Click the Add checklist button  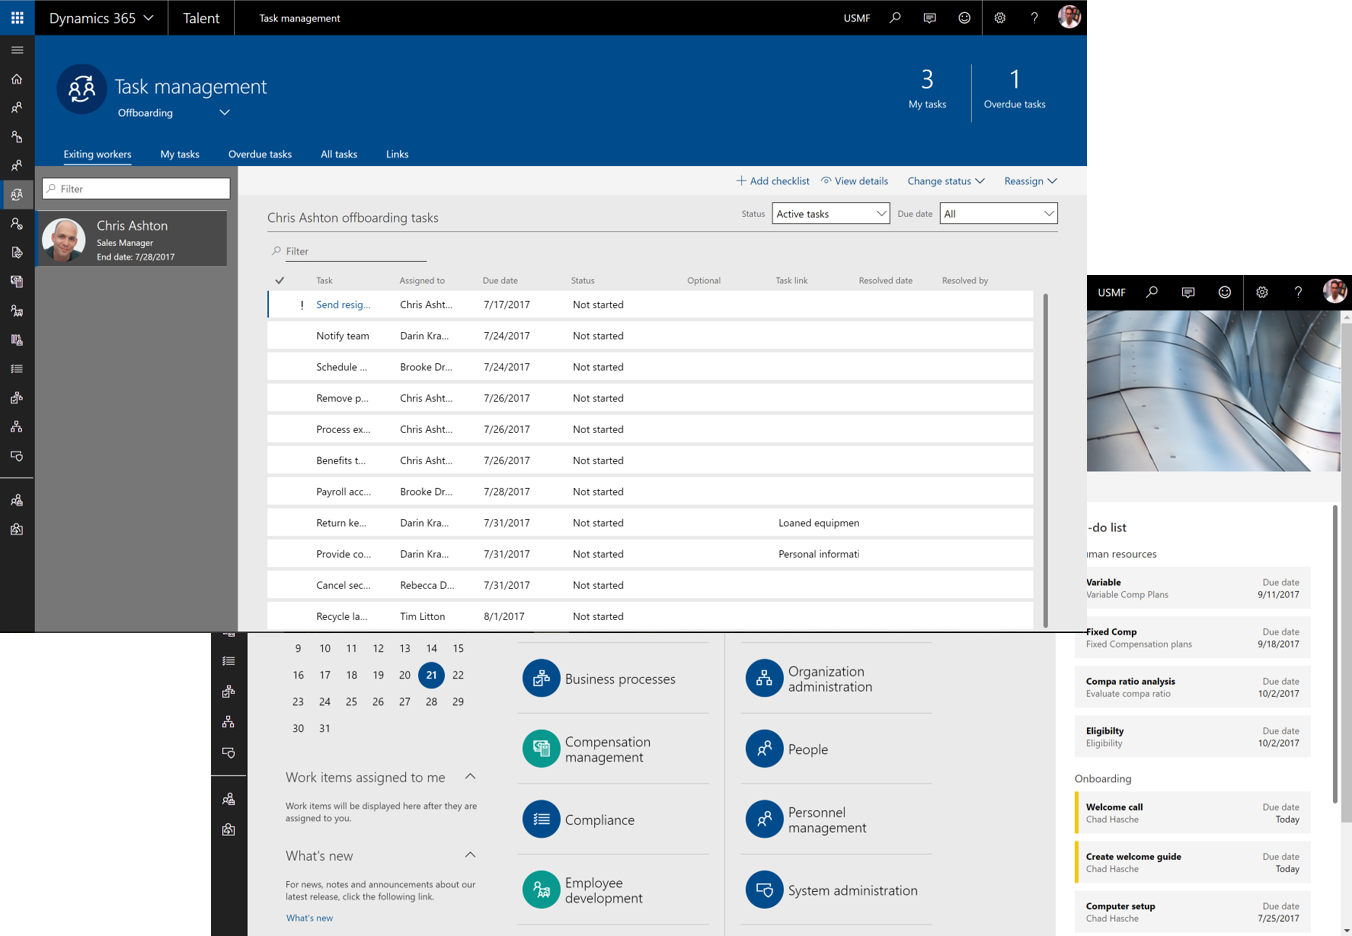773,181
